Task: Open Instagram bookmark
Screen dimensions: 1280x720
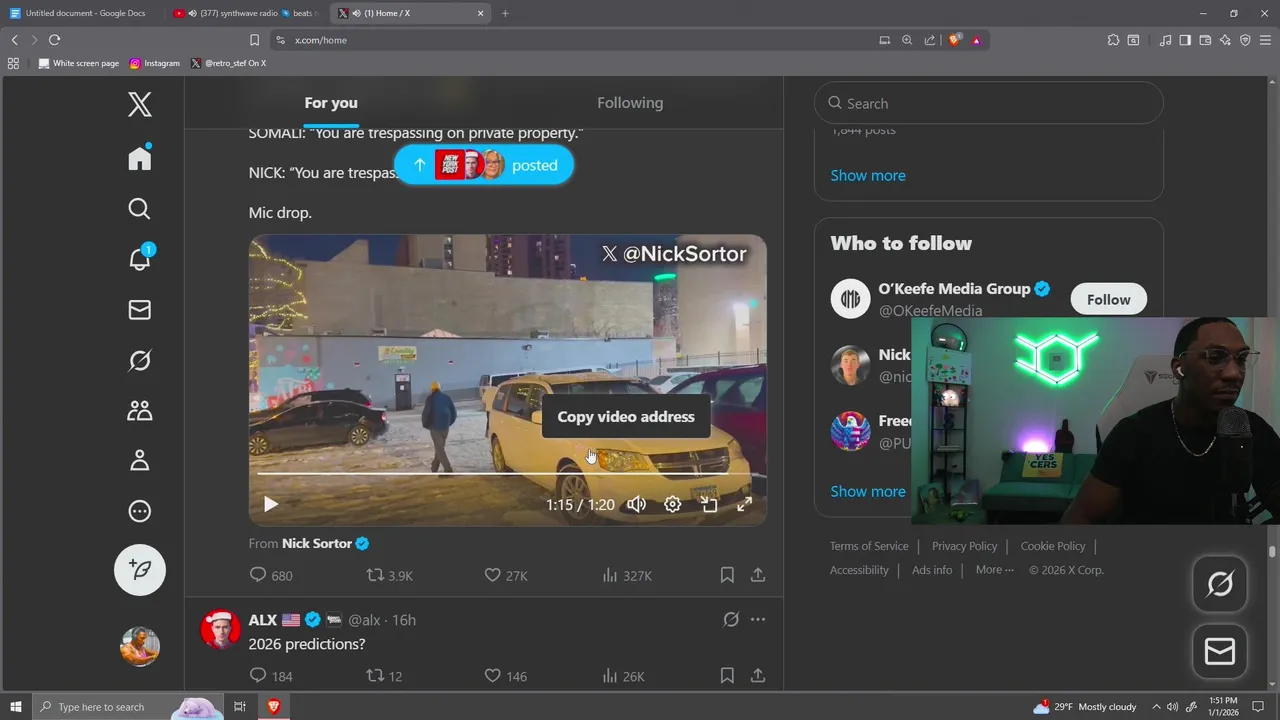Action: click(x=155, y=63)
